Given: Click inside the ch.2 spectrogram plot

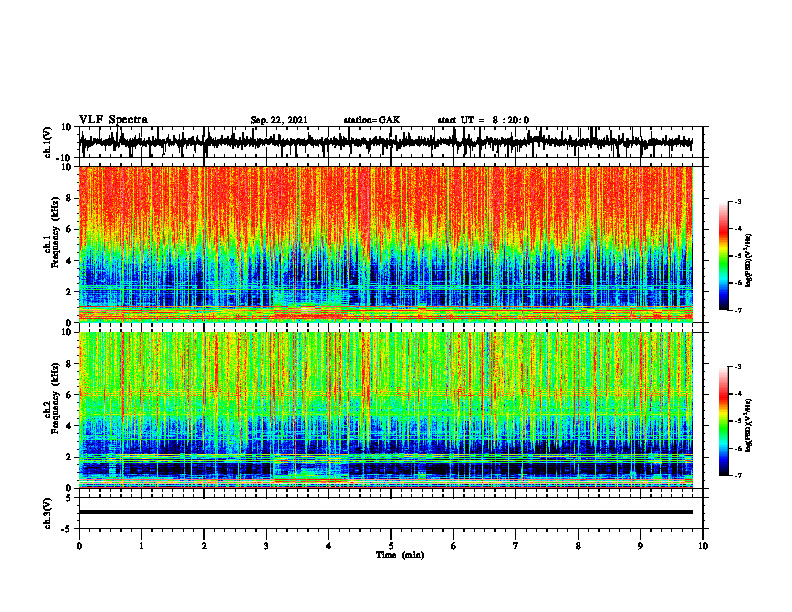Looking at the screenshot, I should click(385, 410).
